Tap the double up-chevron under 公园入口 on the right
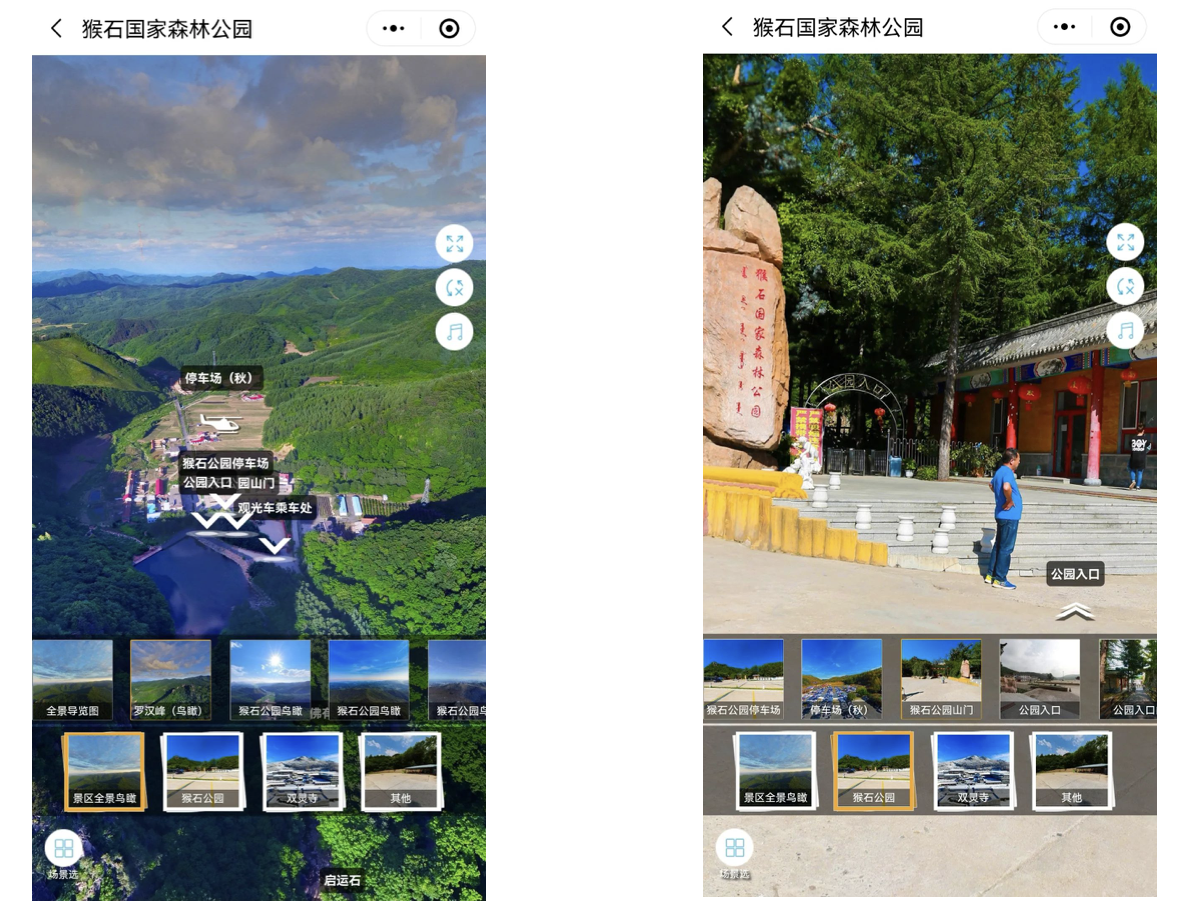 tap(1075, 610)
